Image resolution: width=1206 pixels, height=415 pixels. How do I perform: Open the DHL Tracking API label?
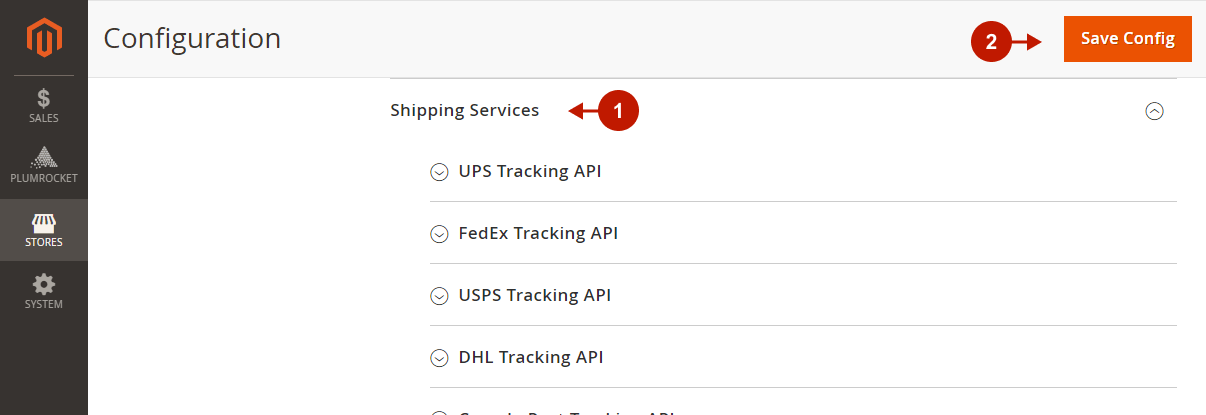(531, 357)
